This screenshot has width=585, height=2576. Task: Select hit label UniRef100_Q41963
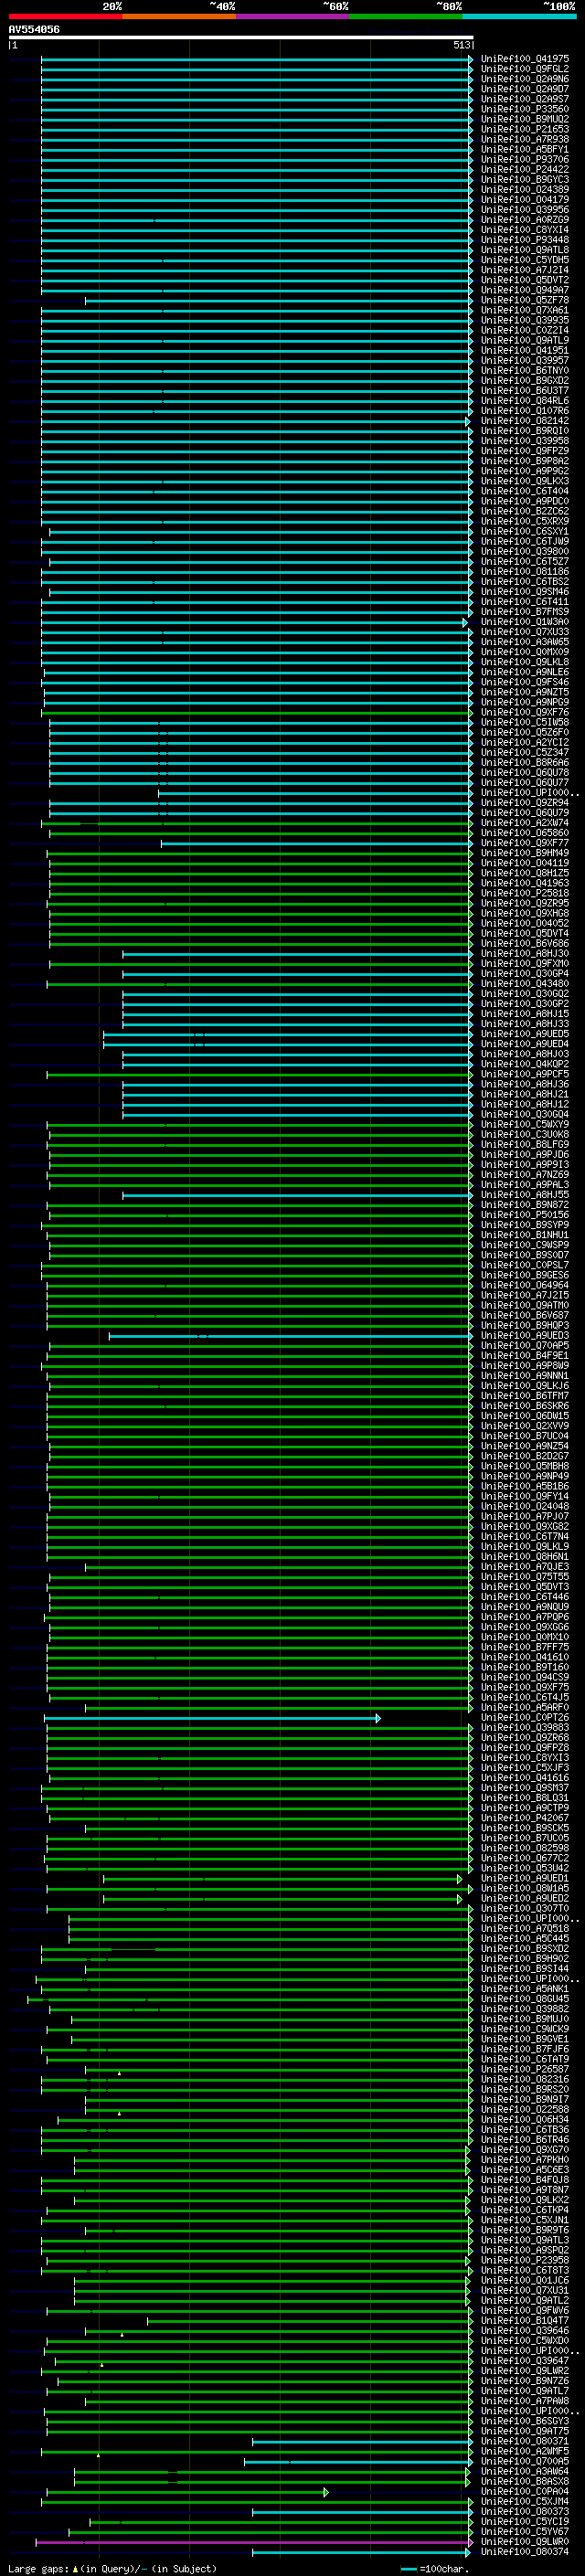coord(524,883)
